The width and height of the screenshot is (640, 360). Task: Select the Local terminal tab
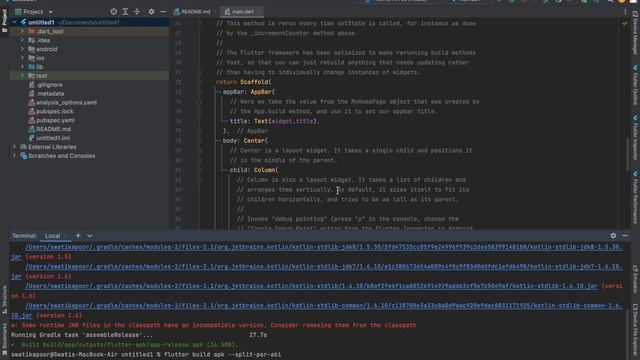coord(52,236)
